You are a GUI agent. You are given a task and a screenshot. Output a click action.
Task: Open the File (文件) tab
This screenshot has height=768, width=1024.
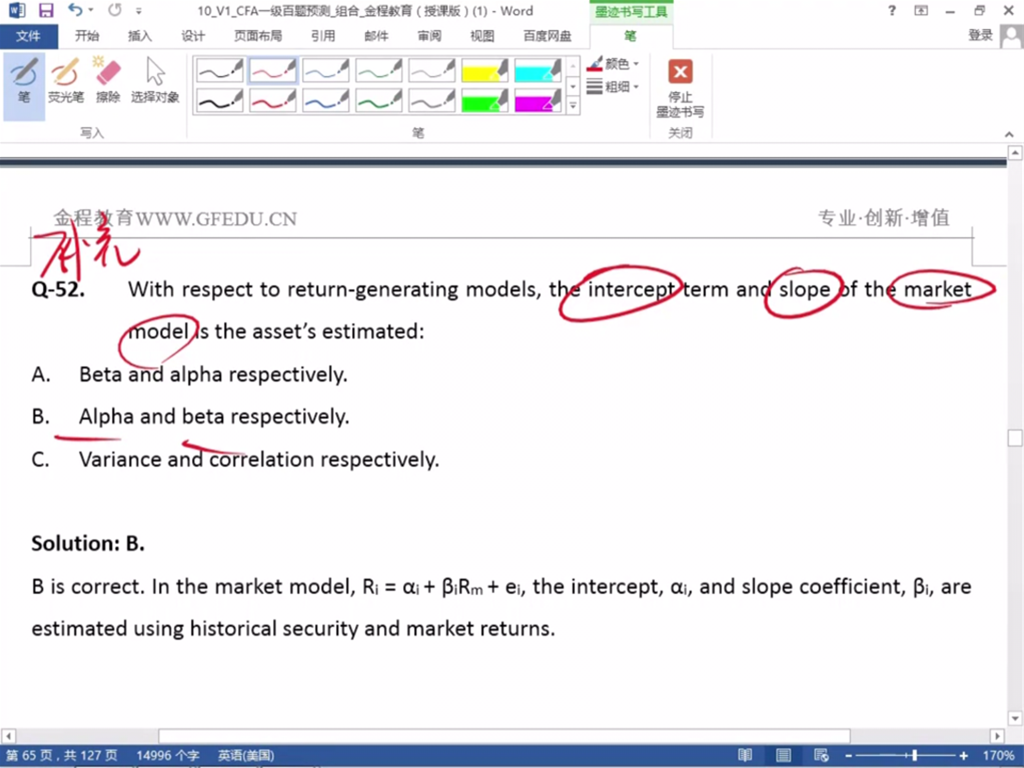[x=28, y=36]
